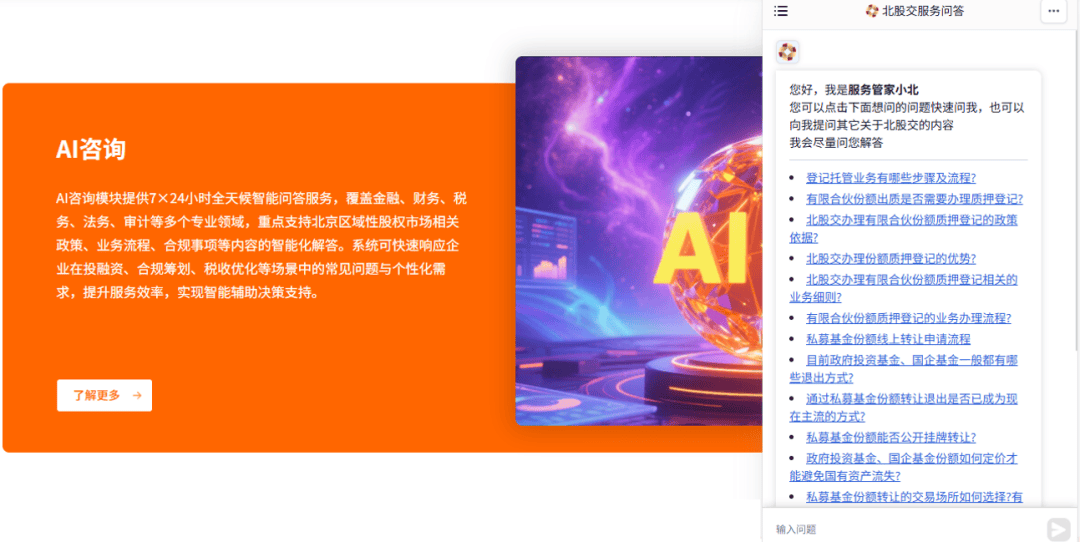Click the three-dot more options button
Viewport: 1080px width, 542px height.
click(1052, 11)
